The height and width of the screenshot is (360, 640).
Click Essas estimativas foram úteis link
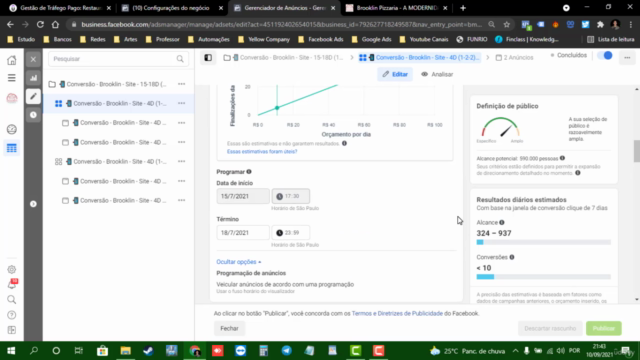(262, 151)
